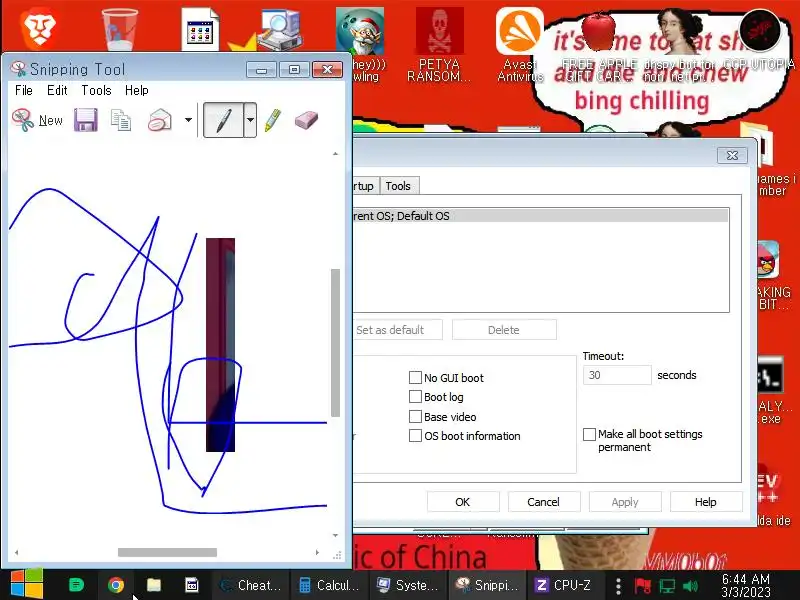Click the Set as default button
The width and height of the screenshot is (800, 600).
tap(397, 330)
